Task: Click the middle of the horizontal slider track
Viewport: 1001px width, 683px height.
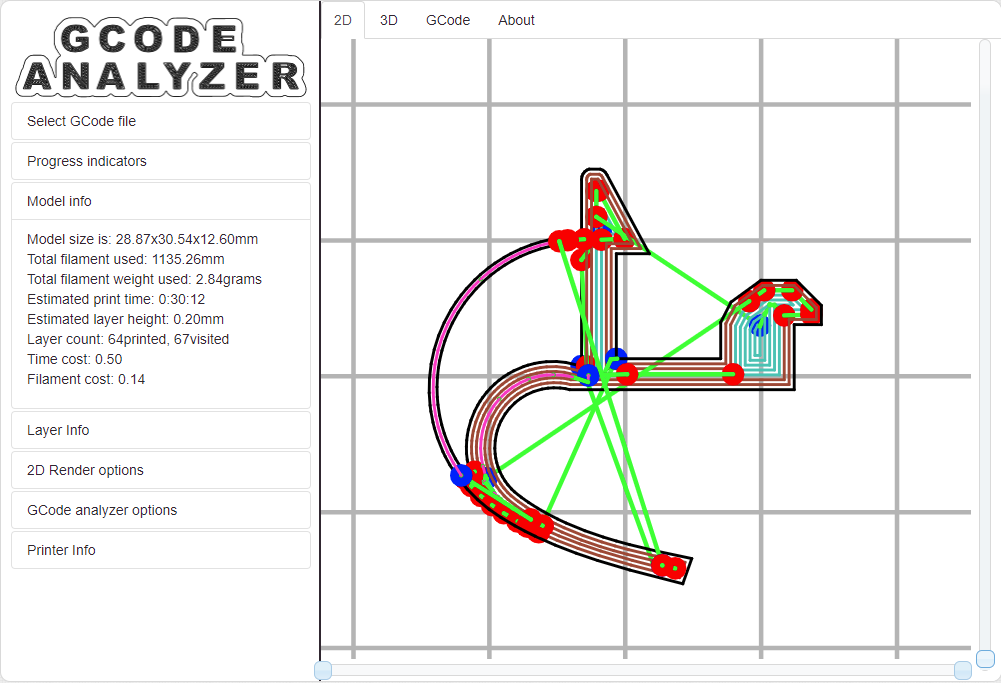Action: coord(643,670)
